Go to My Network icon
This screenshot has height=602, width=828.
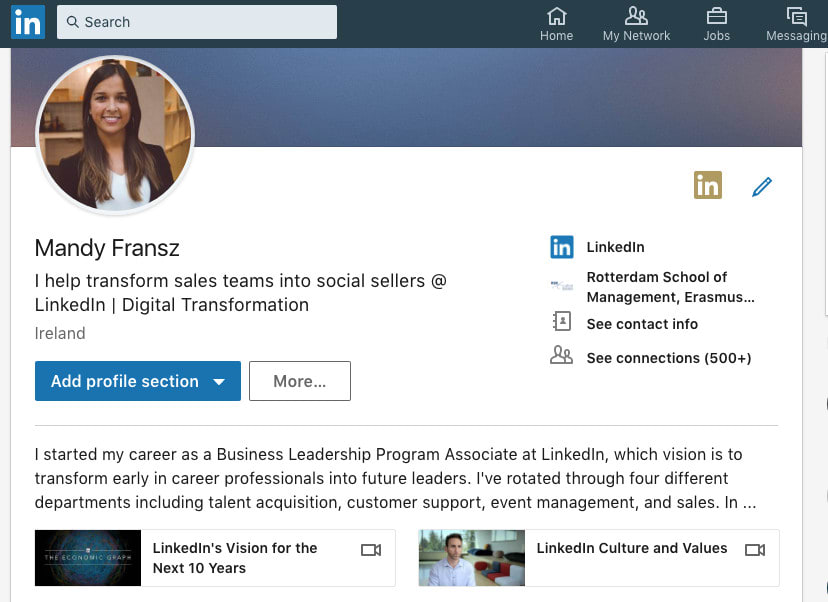pyautogui.click(x=636, y=16)
